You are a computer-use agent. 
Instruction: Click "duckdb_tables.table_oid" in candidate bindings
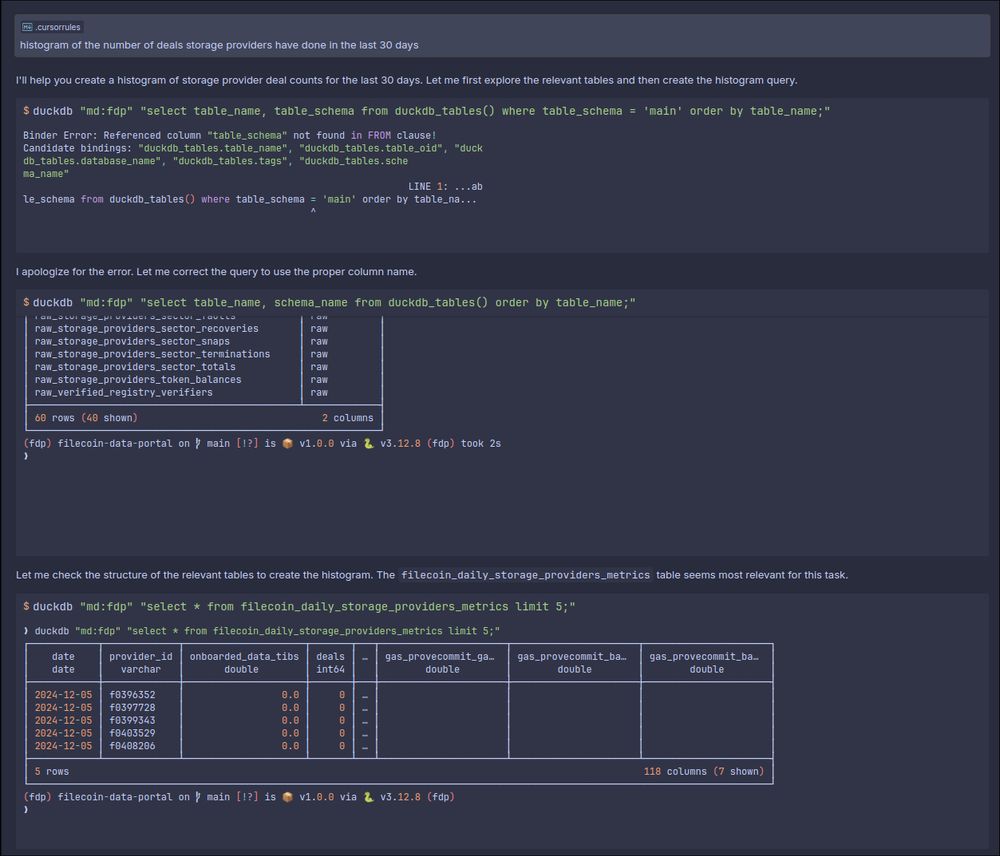pyautogui.click(x=371, y=148)
